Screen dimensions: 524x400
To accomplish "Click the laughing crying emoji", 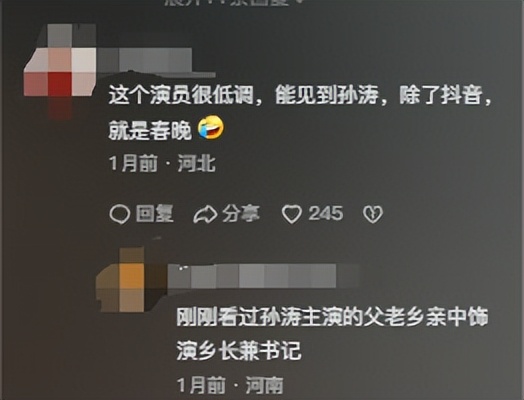I will [x=211, y=128].
